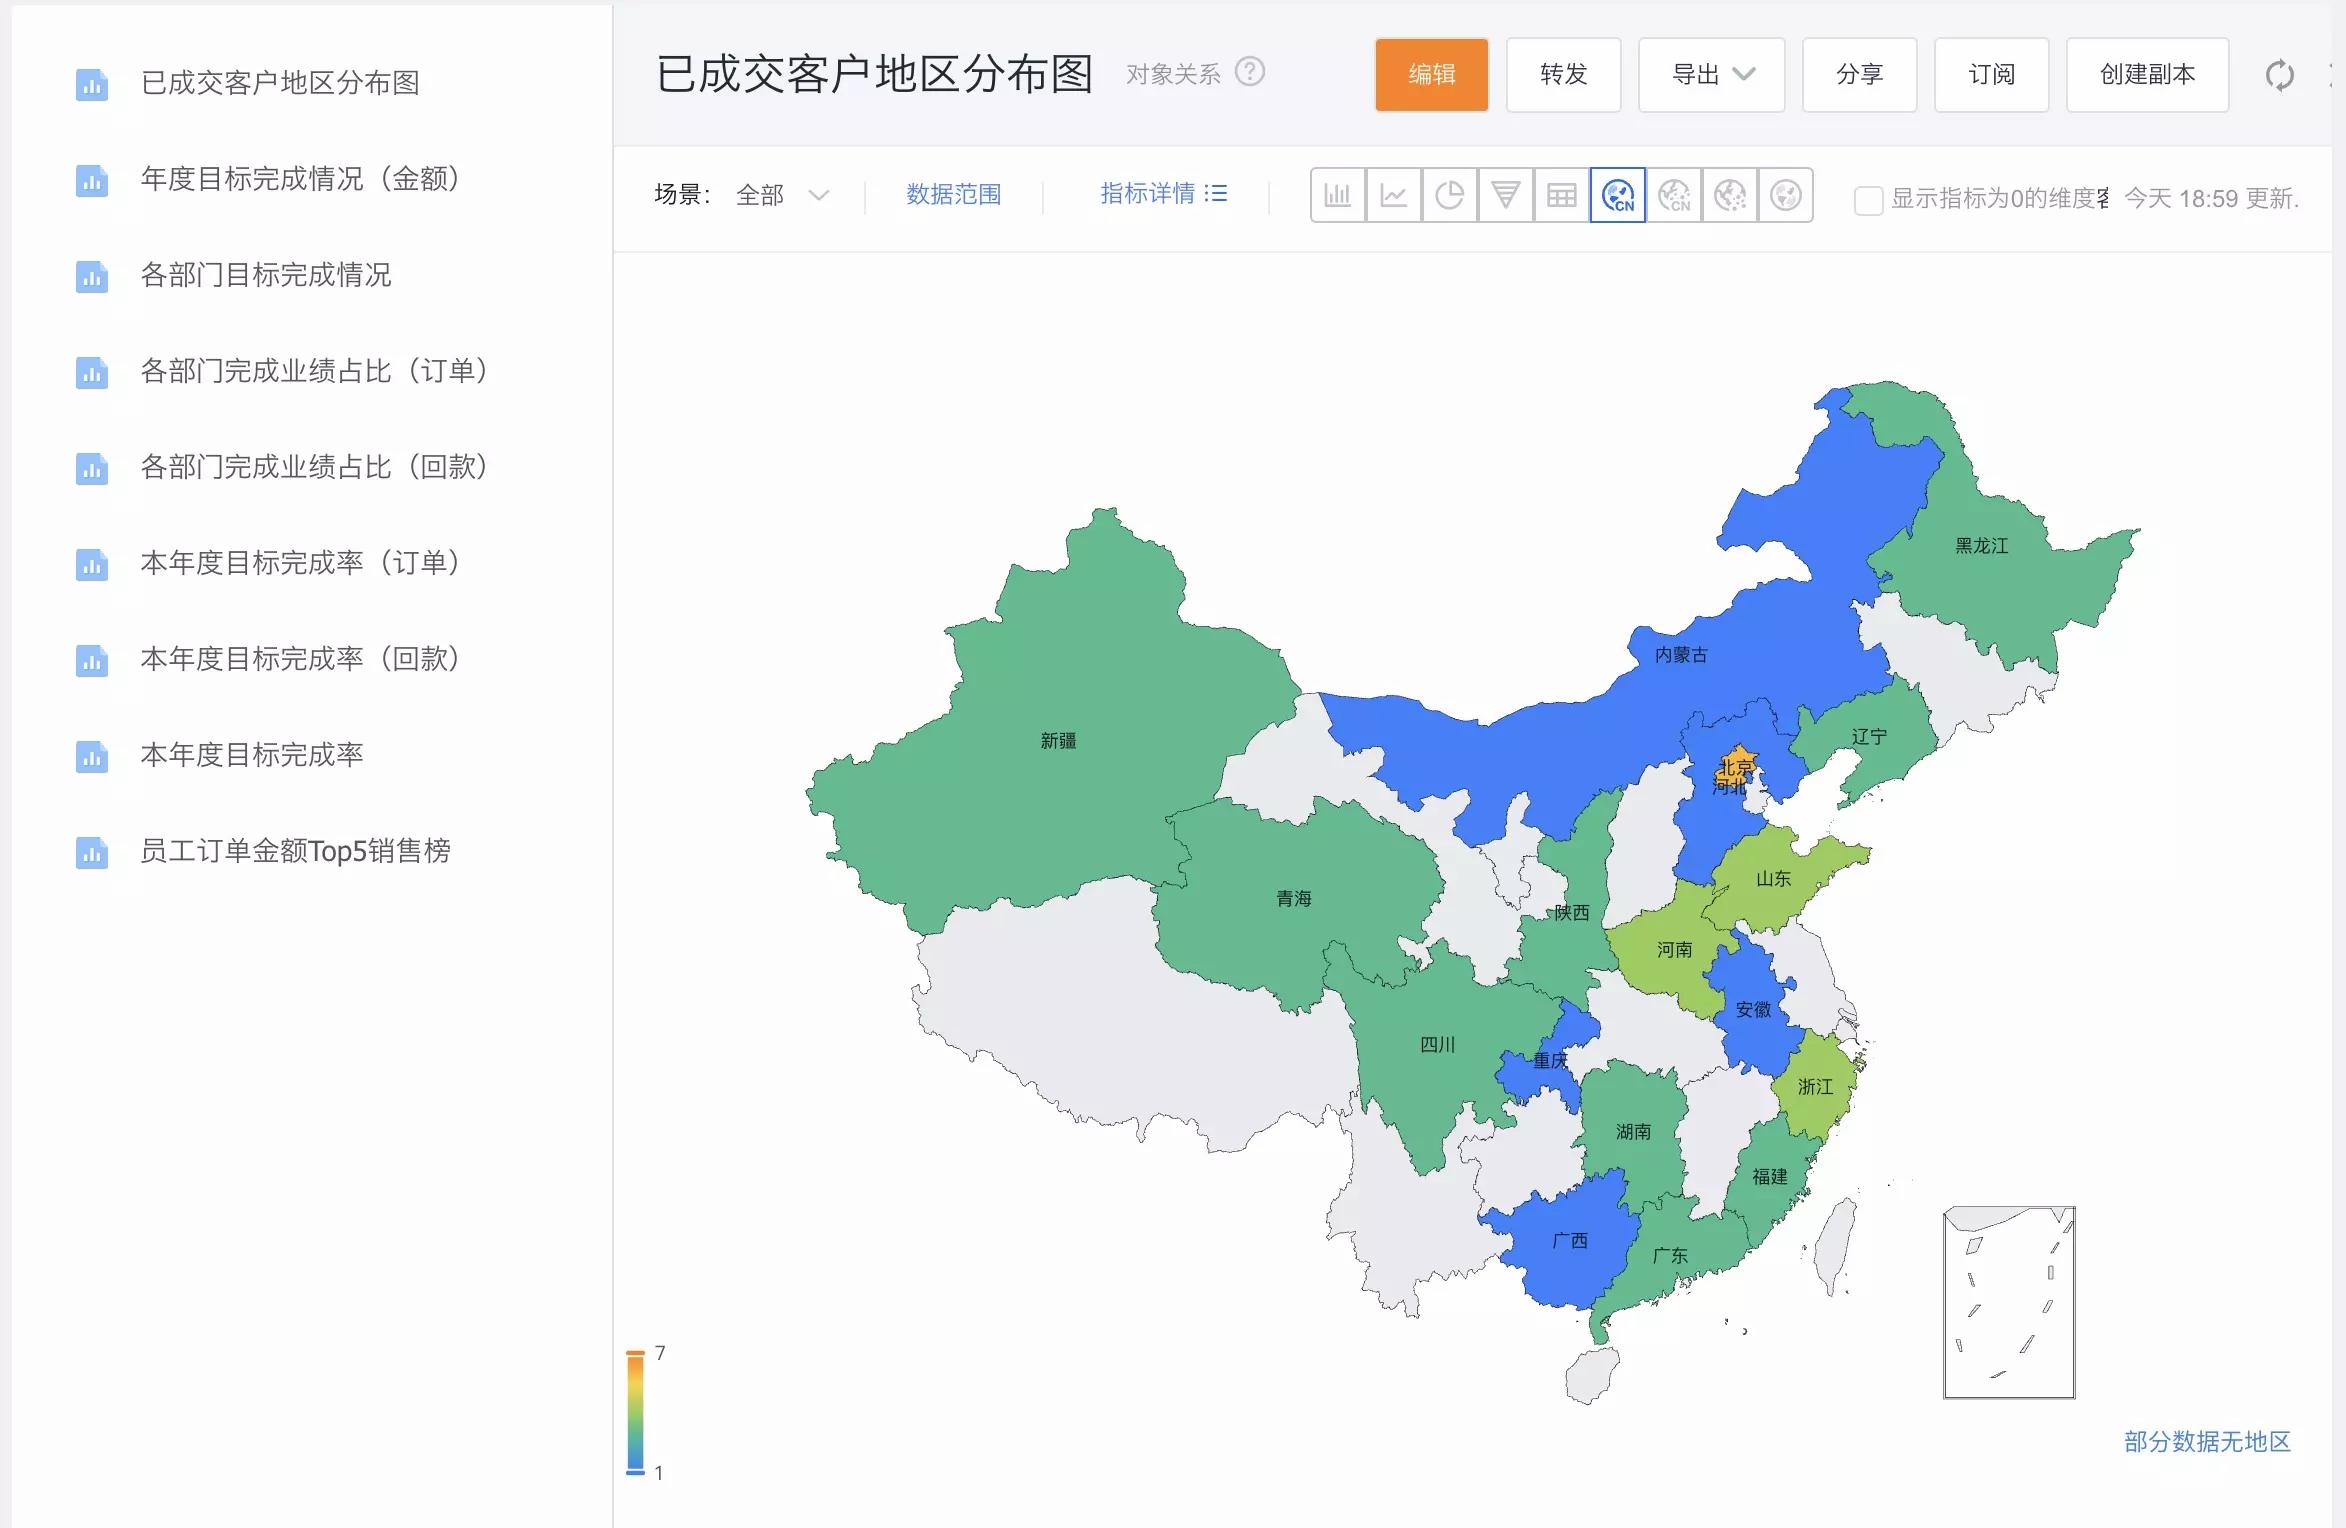Click the 青海 region on the map
This screenshot has width=2346, height=1528.
click(1293, 899)
